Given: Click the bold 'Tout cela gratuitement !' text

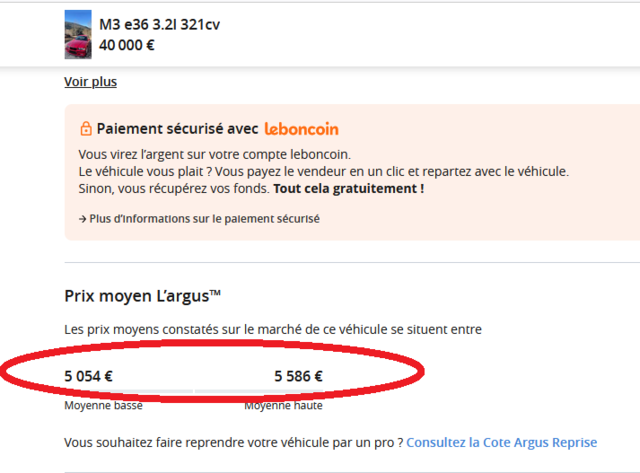Looking at the screenshot, I should coord(349,189).
